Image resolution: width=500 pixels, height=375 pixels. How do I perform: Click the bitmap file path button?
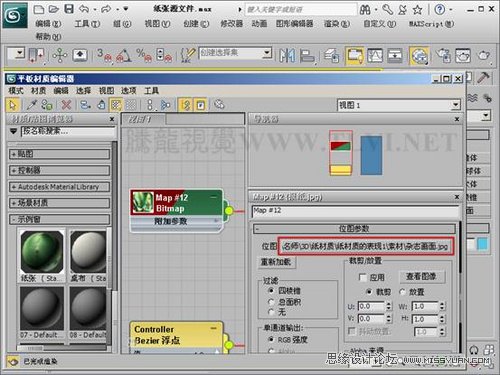click(366, 246)
